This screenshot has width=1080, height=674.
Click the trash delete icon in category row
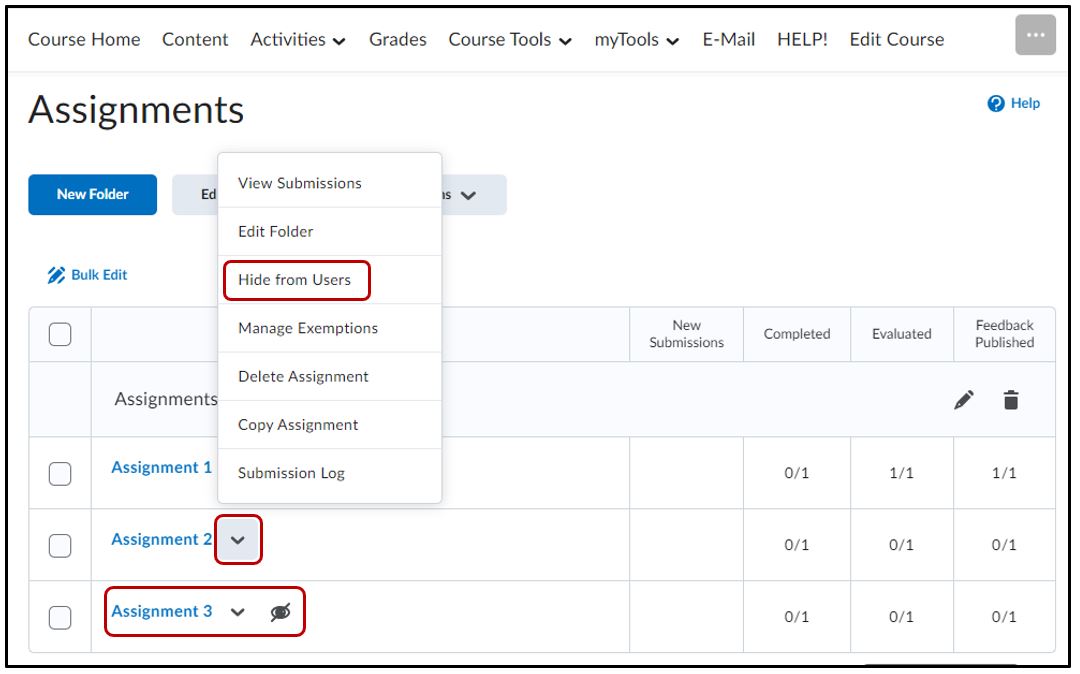pyautogui.click(x=1011, y=400)
